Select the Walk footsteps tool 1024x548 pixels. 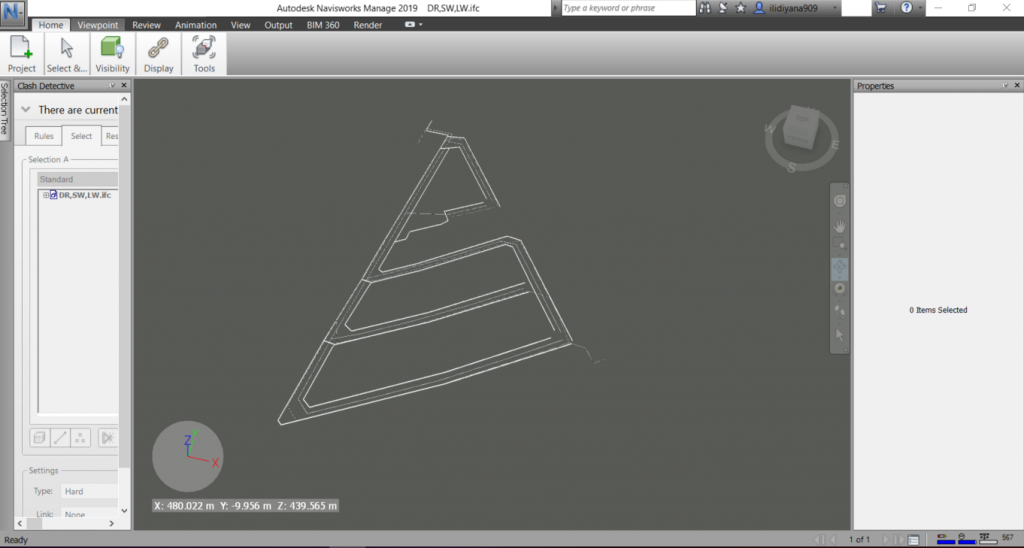point(840,312)
